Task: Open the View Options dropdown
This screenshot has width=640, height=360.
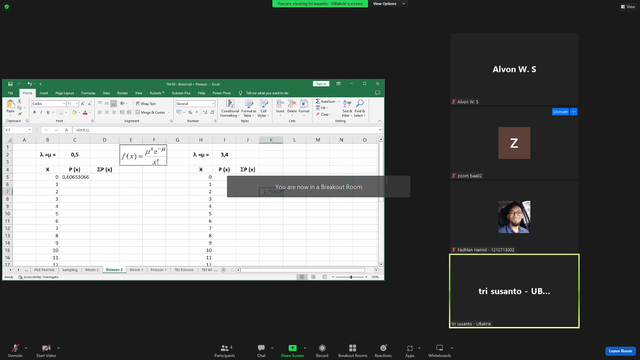Action: (x=389, y=4)
